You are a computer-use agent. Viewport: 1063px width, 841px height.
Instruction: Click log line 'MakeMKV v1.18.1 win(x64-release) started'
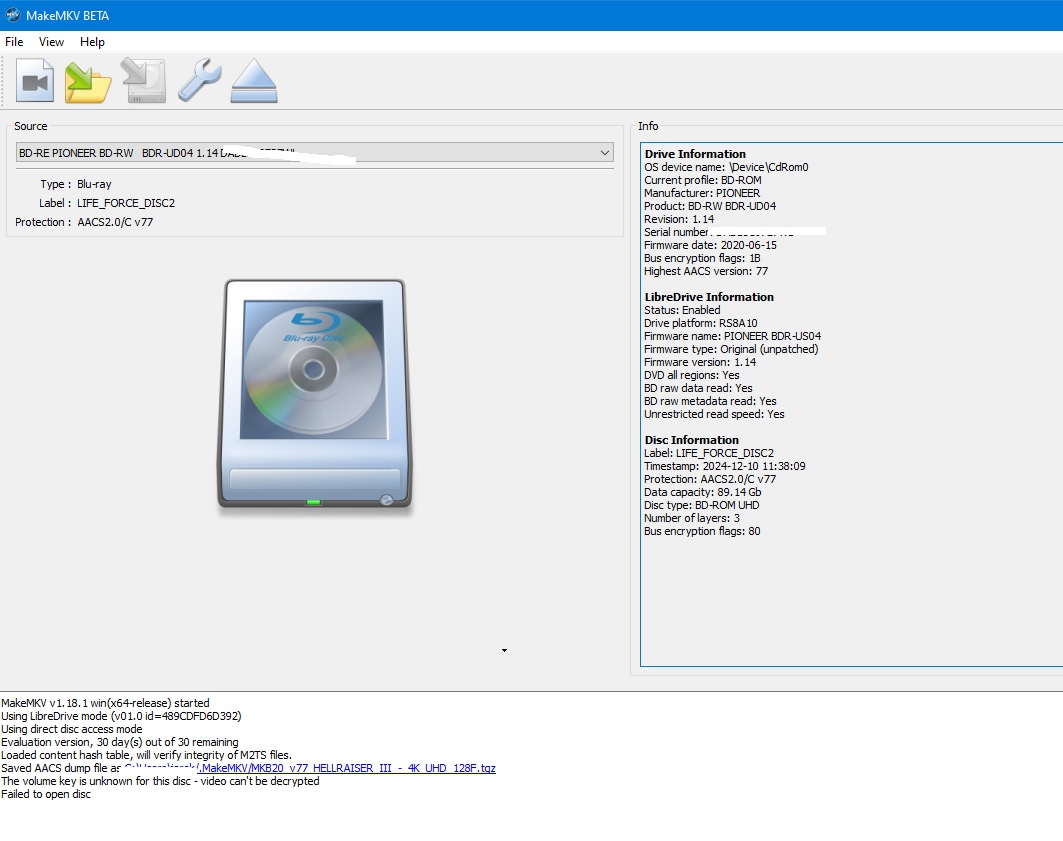coord(105,703)
